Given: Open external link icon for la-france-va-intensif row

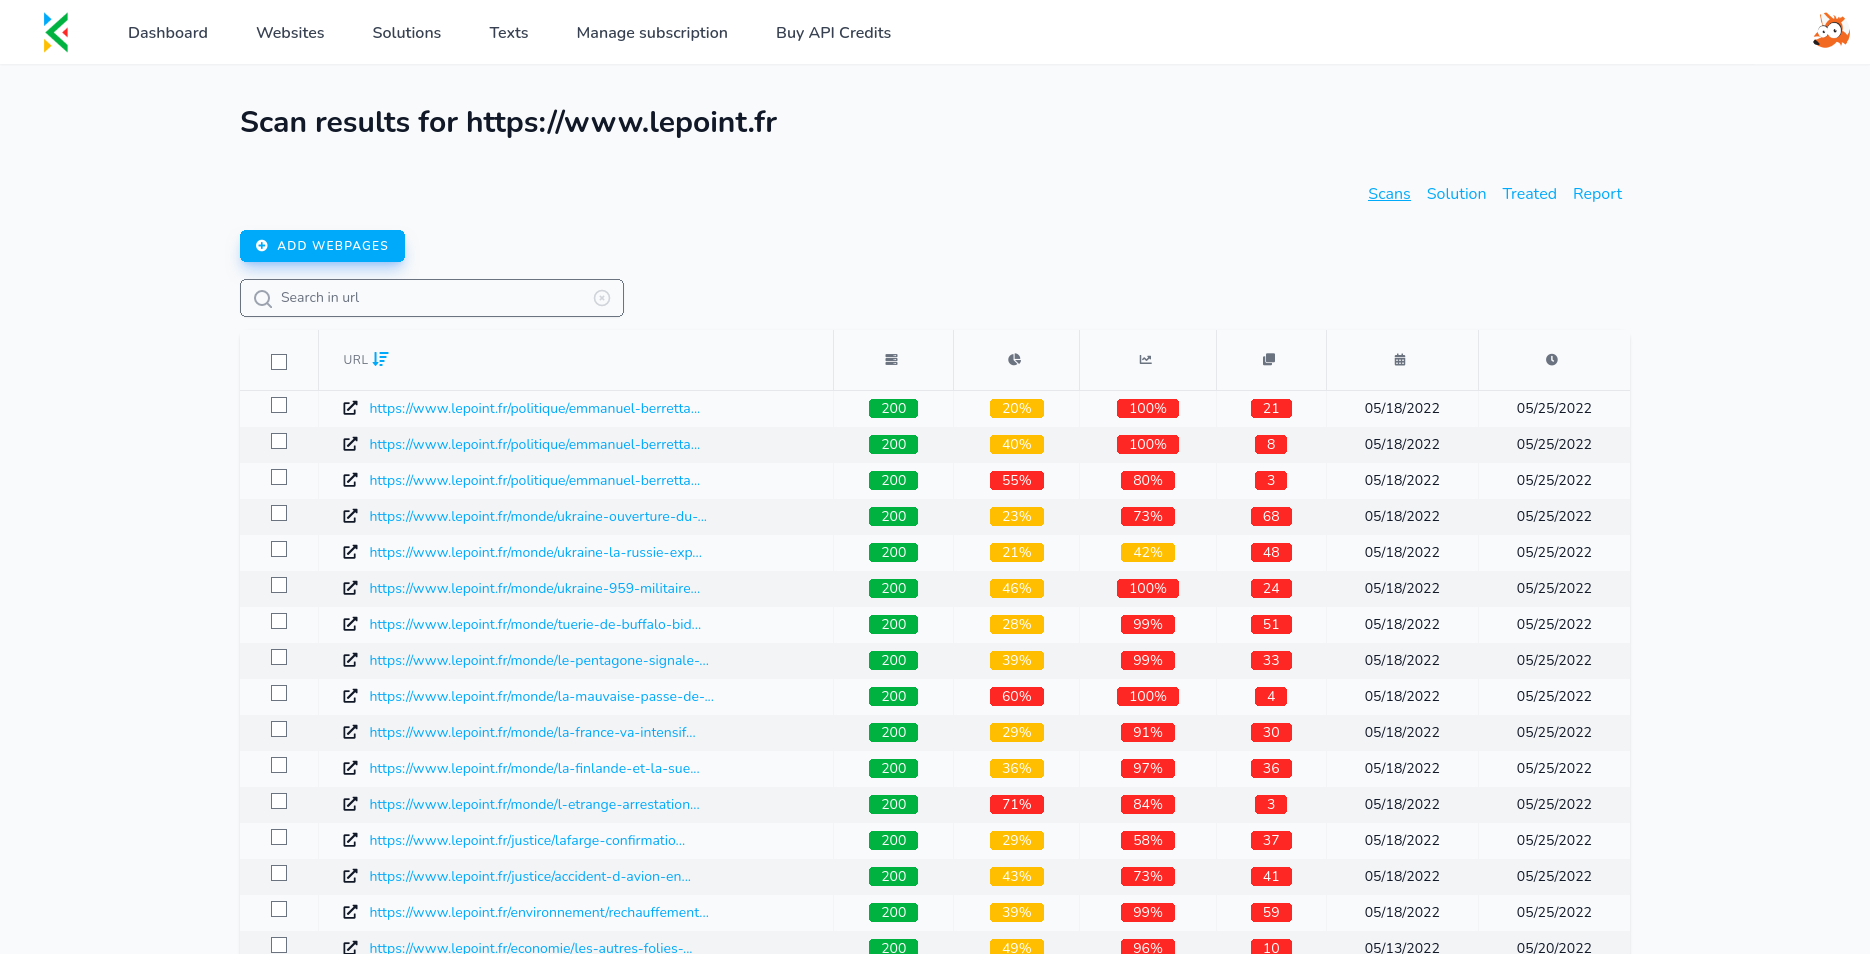Looking at the screenshot, I should (x=350, y=732).
